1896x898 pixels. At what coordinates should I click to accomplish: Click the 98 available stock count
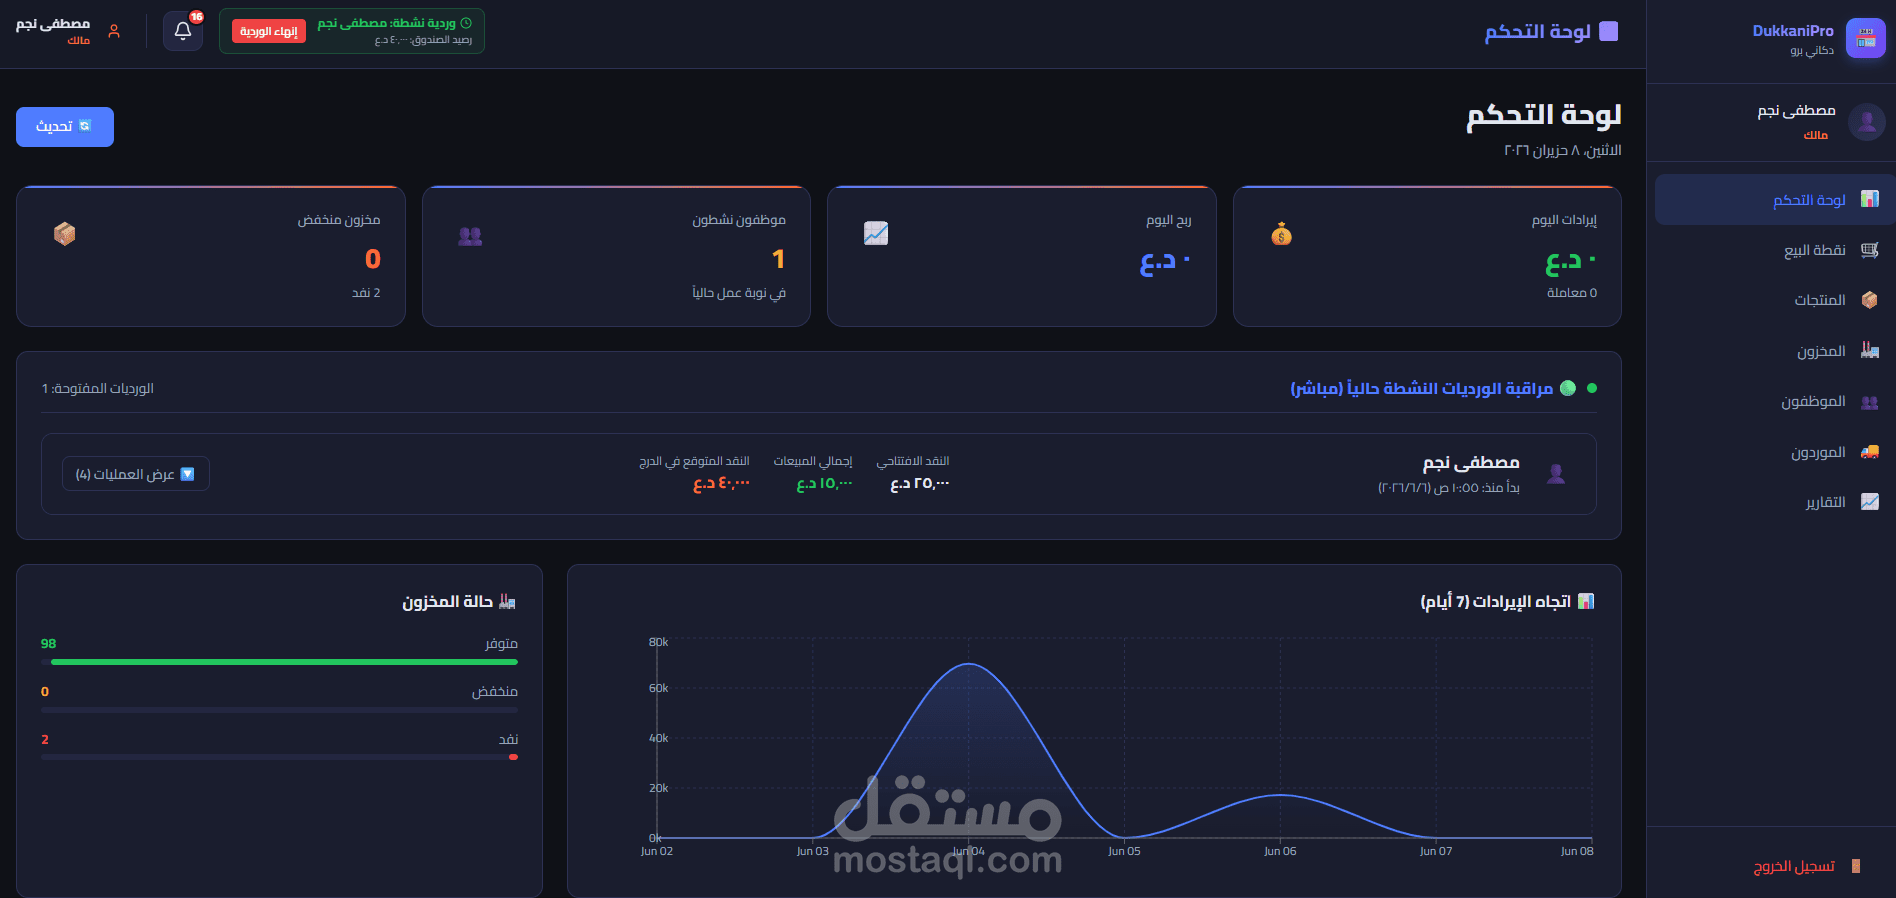[x=48, y=644]
